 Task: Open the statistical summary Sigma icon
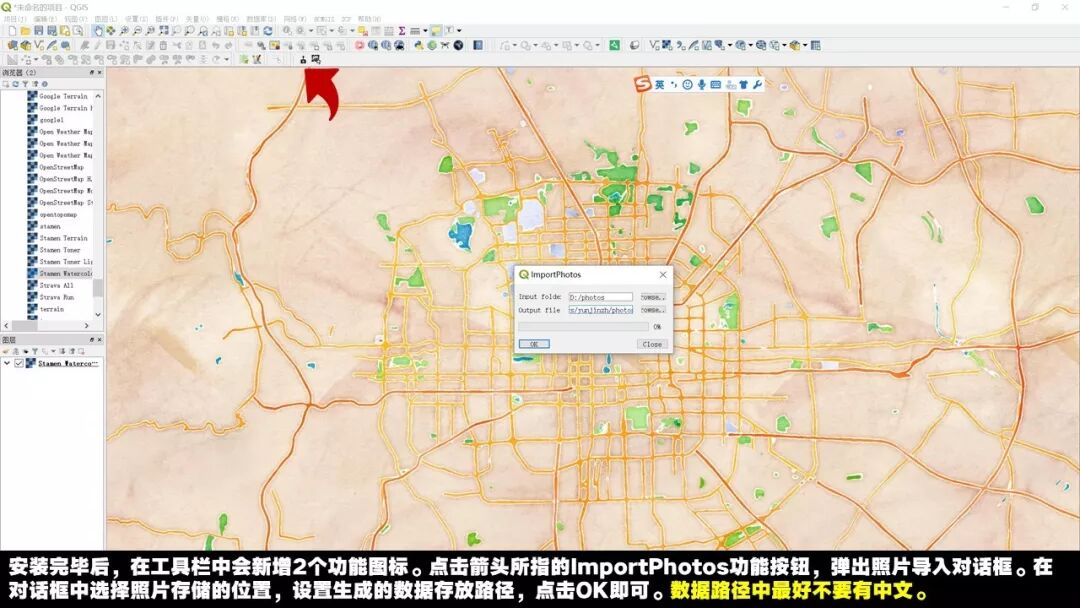click(x=402, y=30)
